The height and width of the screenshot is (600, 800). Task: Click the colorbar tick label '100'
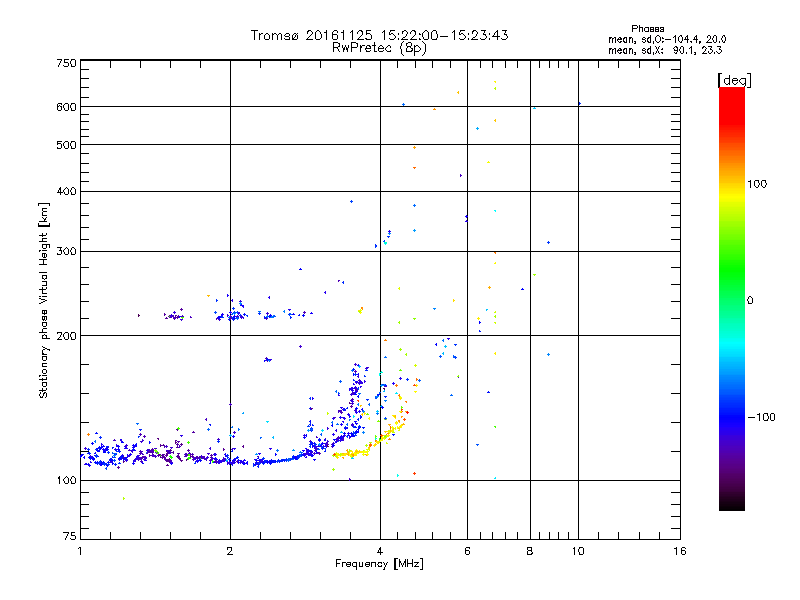[x=757, y=184]
